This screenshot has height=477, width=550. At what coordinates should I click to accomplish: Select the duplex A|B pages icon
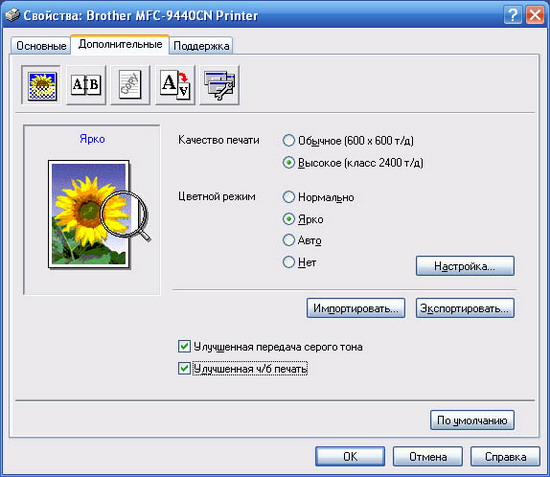coord(86,85)
